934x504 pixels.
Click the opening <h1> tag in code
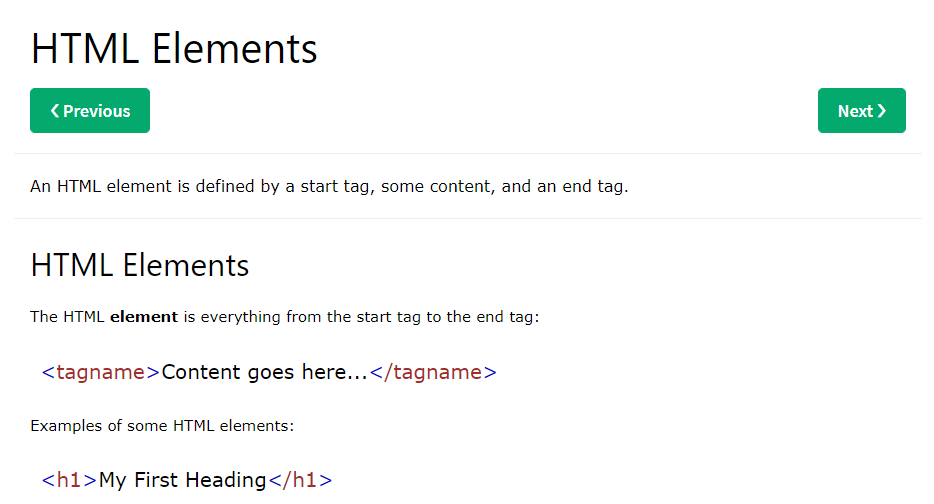click(69, 480)
